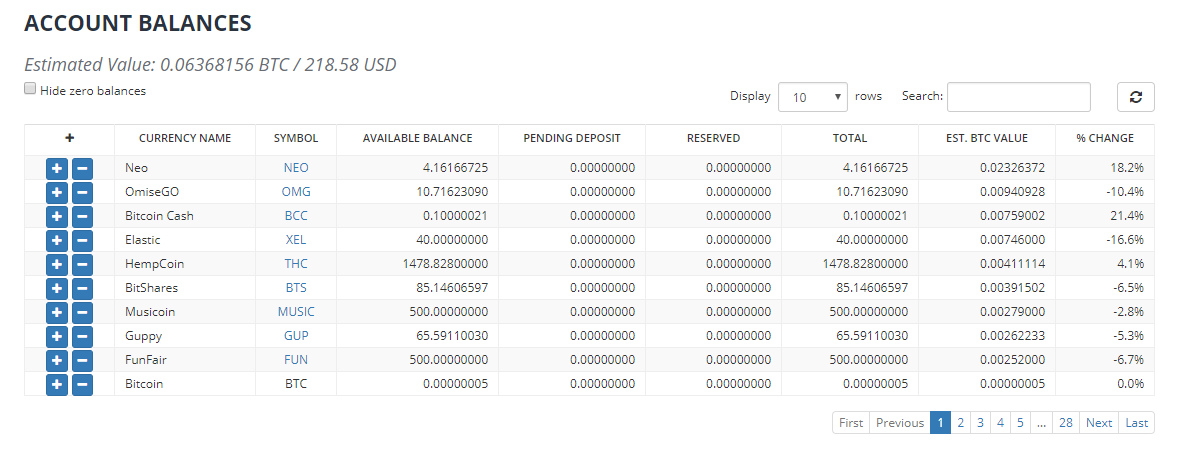This screenshot has height=467, width=1185.
Task: Click the plus deposit icon for HempCoin
Action: click(x=57, y=264)
